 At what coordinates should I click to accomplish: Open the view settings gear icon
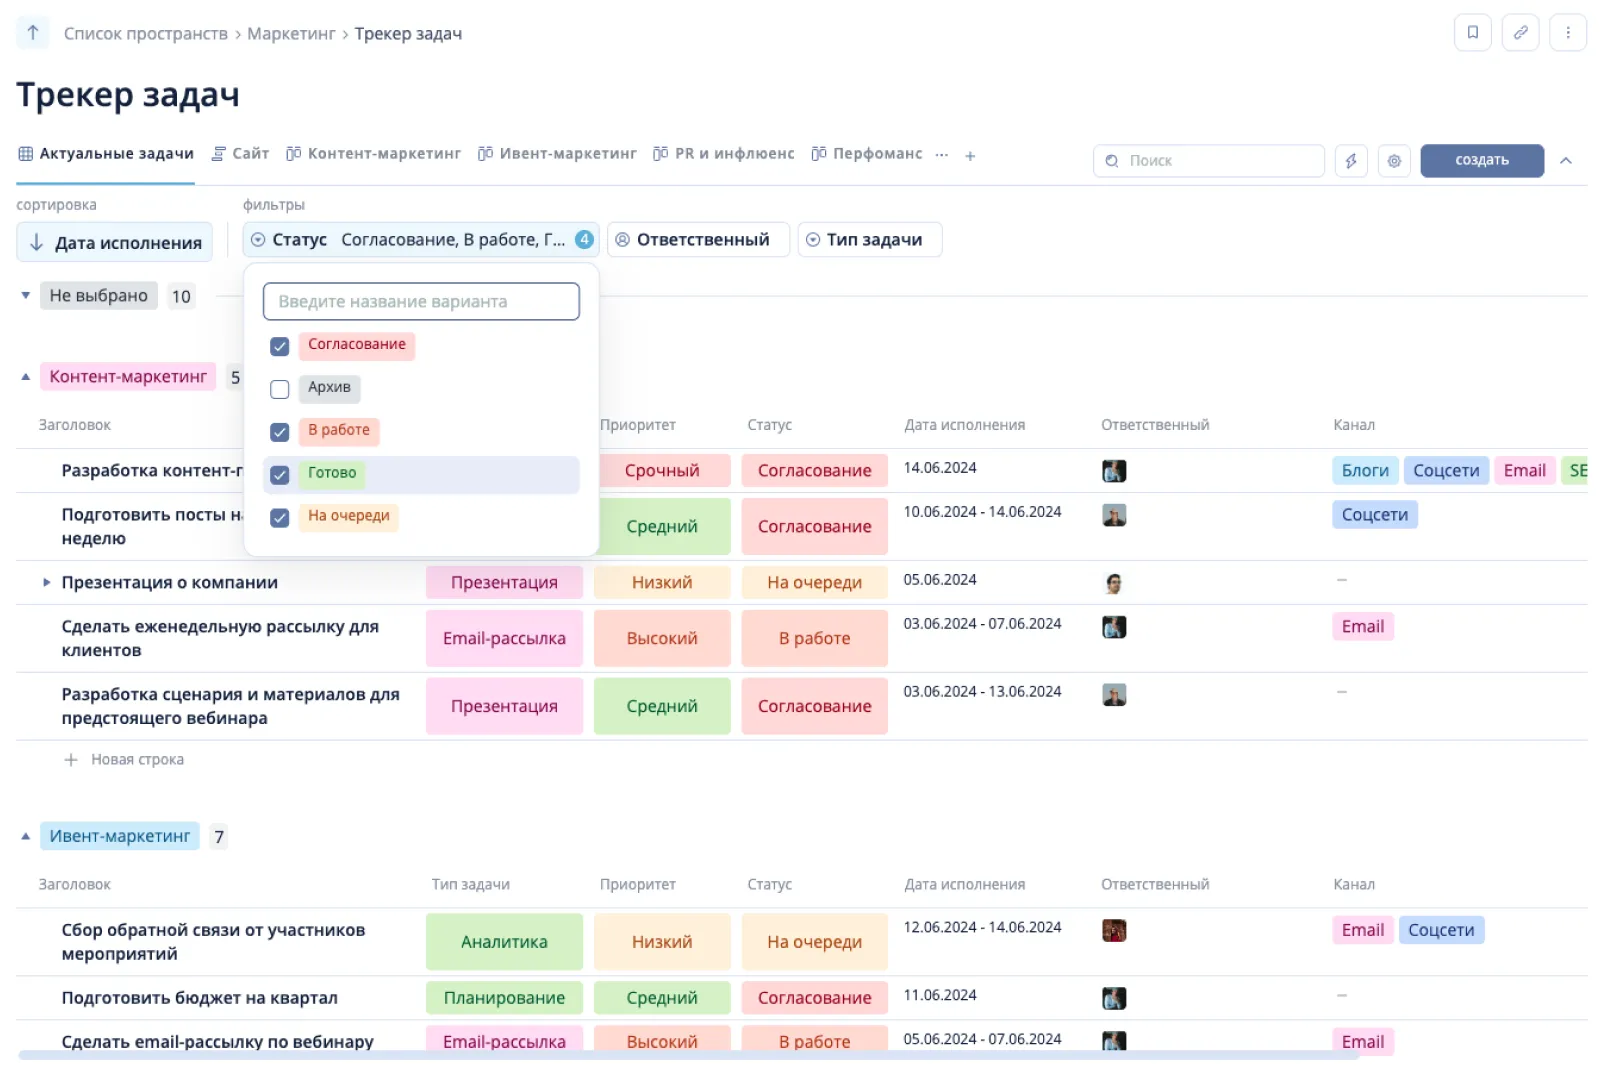(1394, 161)
